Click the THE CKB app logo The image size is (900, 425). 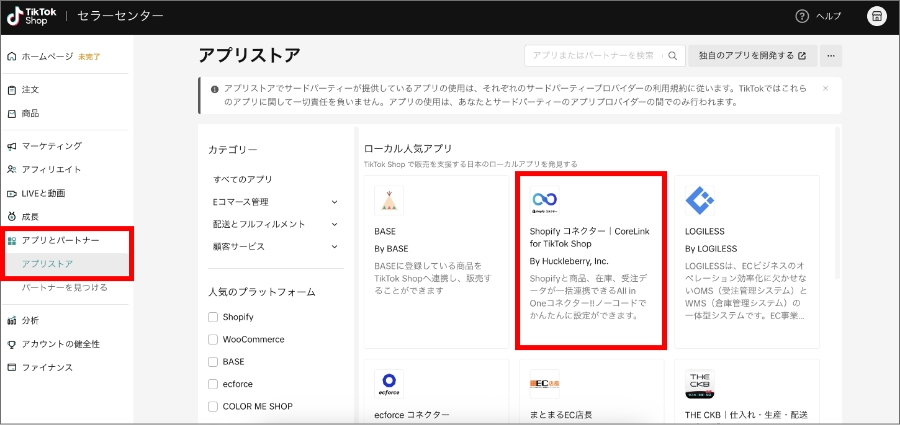coord(700,384)
